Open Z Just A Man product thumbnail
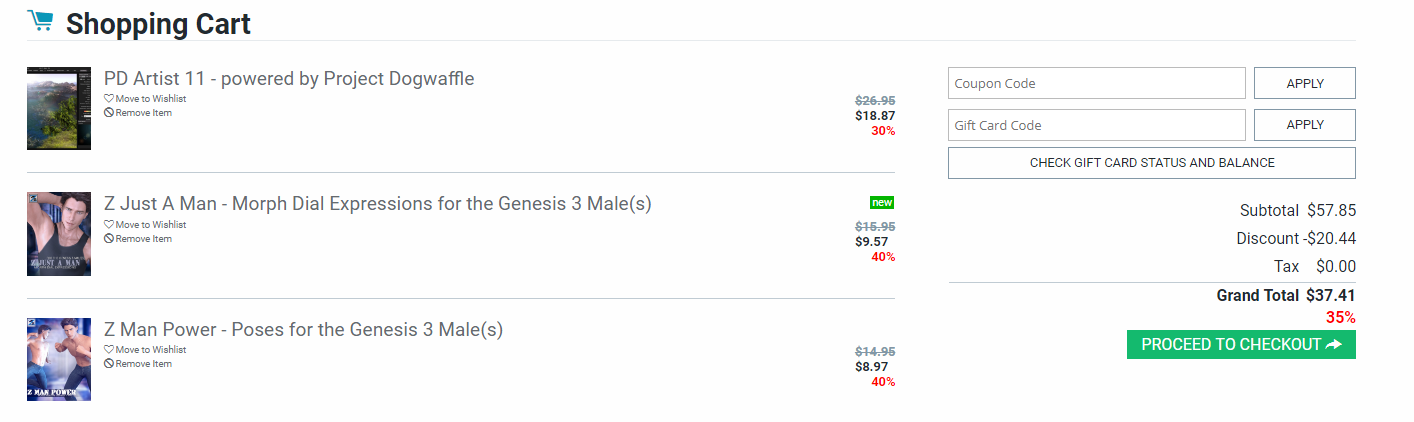The width and height of the screenshot is (1414, 422). point(59,234)
